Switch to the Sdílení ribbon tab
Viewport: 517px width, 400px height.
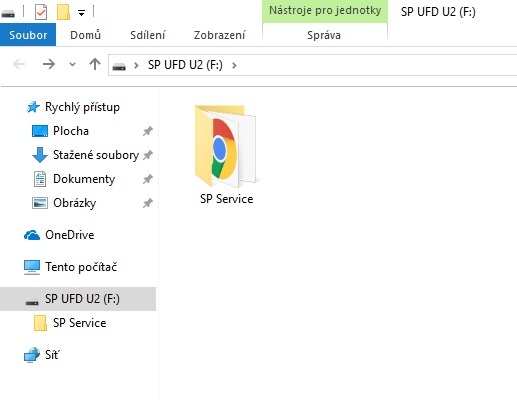point(148,35)
